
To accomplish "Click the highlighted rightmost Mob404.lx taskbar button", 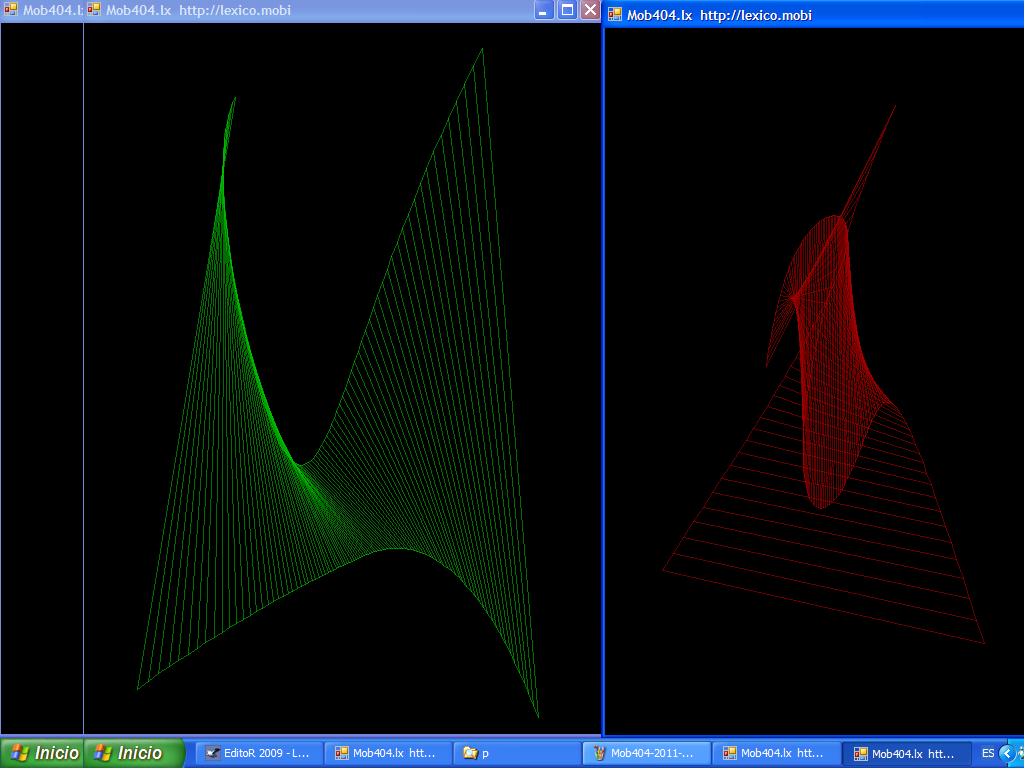I will pyautogui.click(x=906, y=753).
